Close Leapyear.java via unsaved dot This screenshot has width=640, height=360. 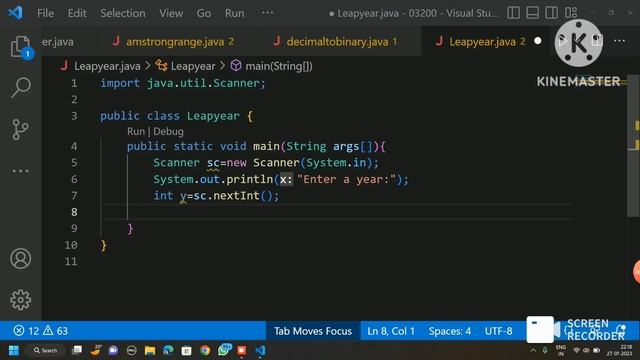coord(538,41)
